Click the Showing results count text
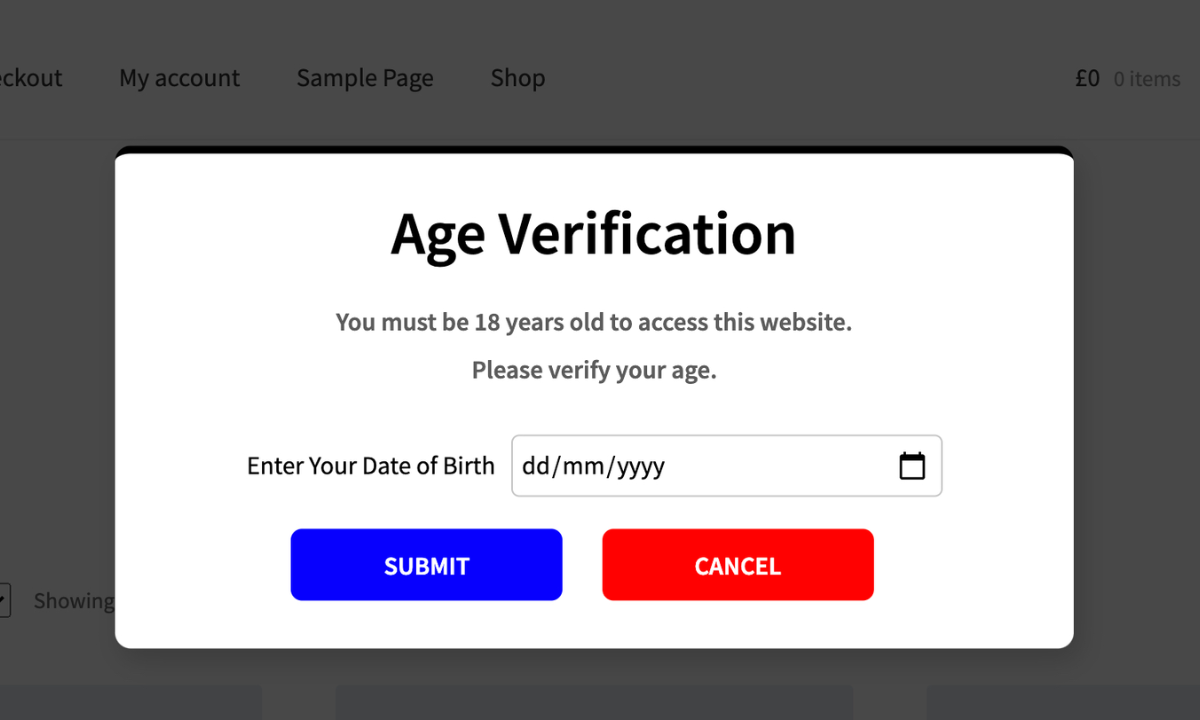The height and width of the screenshot is (720, 1200). coord(74,601)
